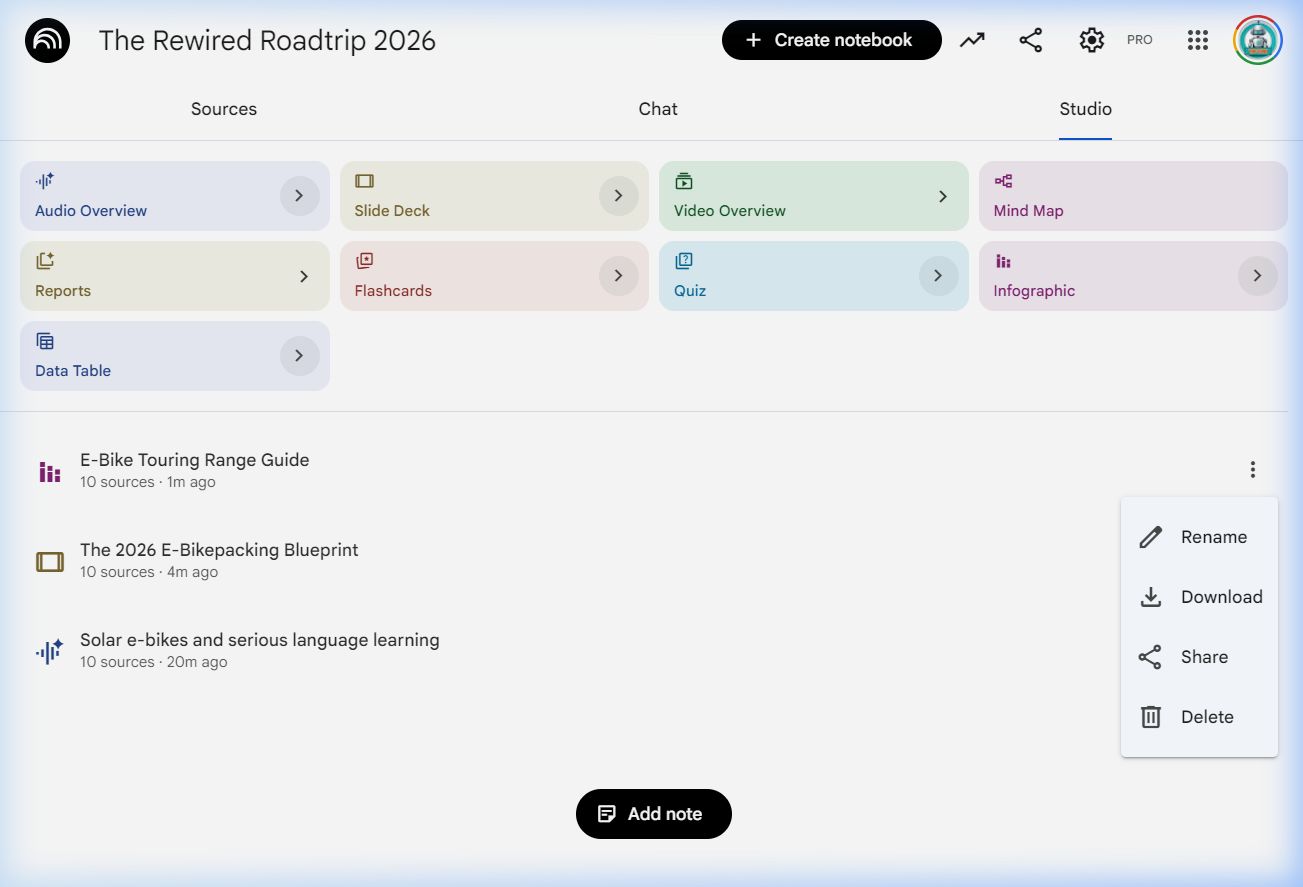Image resolution: width=1303 pixels, height=887 pixels.
Task: Select the Mind Map tile
Action: click(x=1132, y=196)
